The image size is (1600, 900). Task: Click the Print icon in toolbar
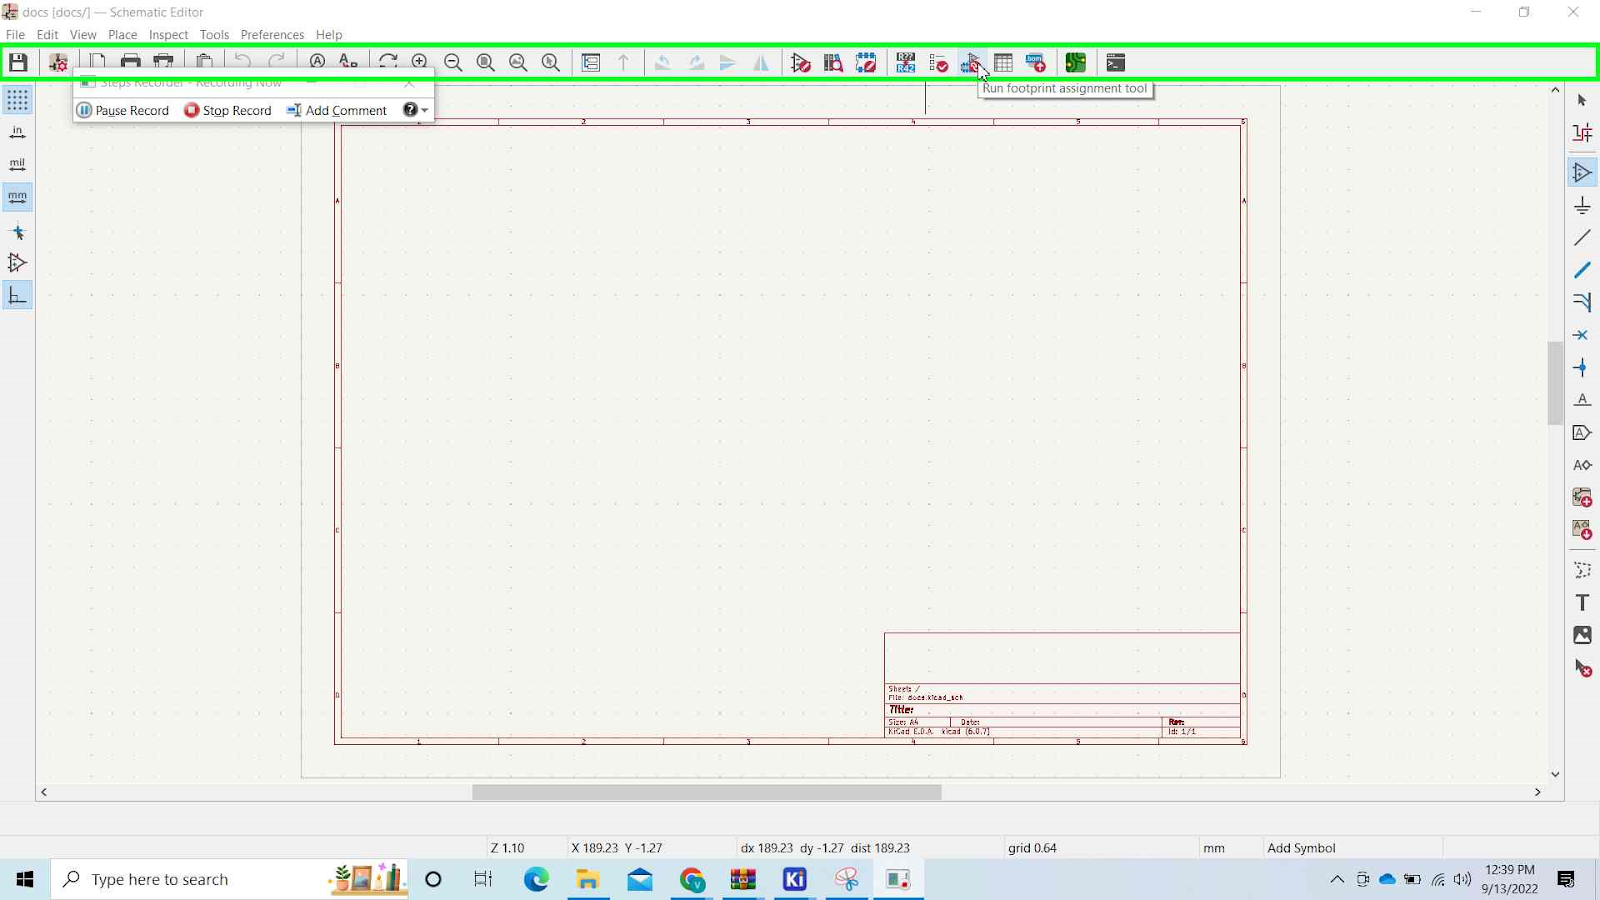(x=131, y=63)
